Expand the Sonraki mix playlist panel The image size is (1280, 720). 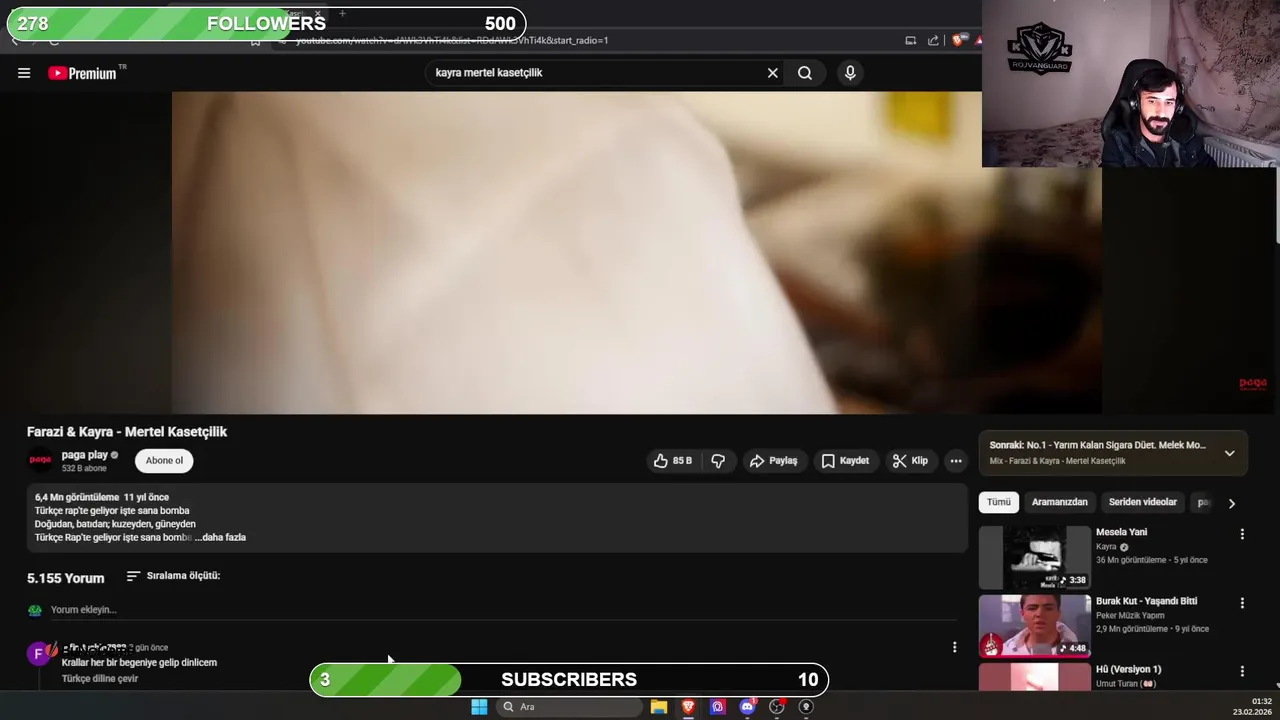click(1229, 453)
